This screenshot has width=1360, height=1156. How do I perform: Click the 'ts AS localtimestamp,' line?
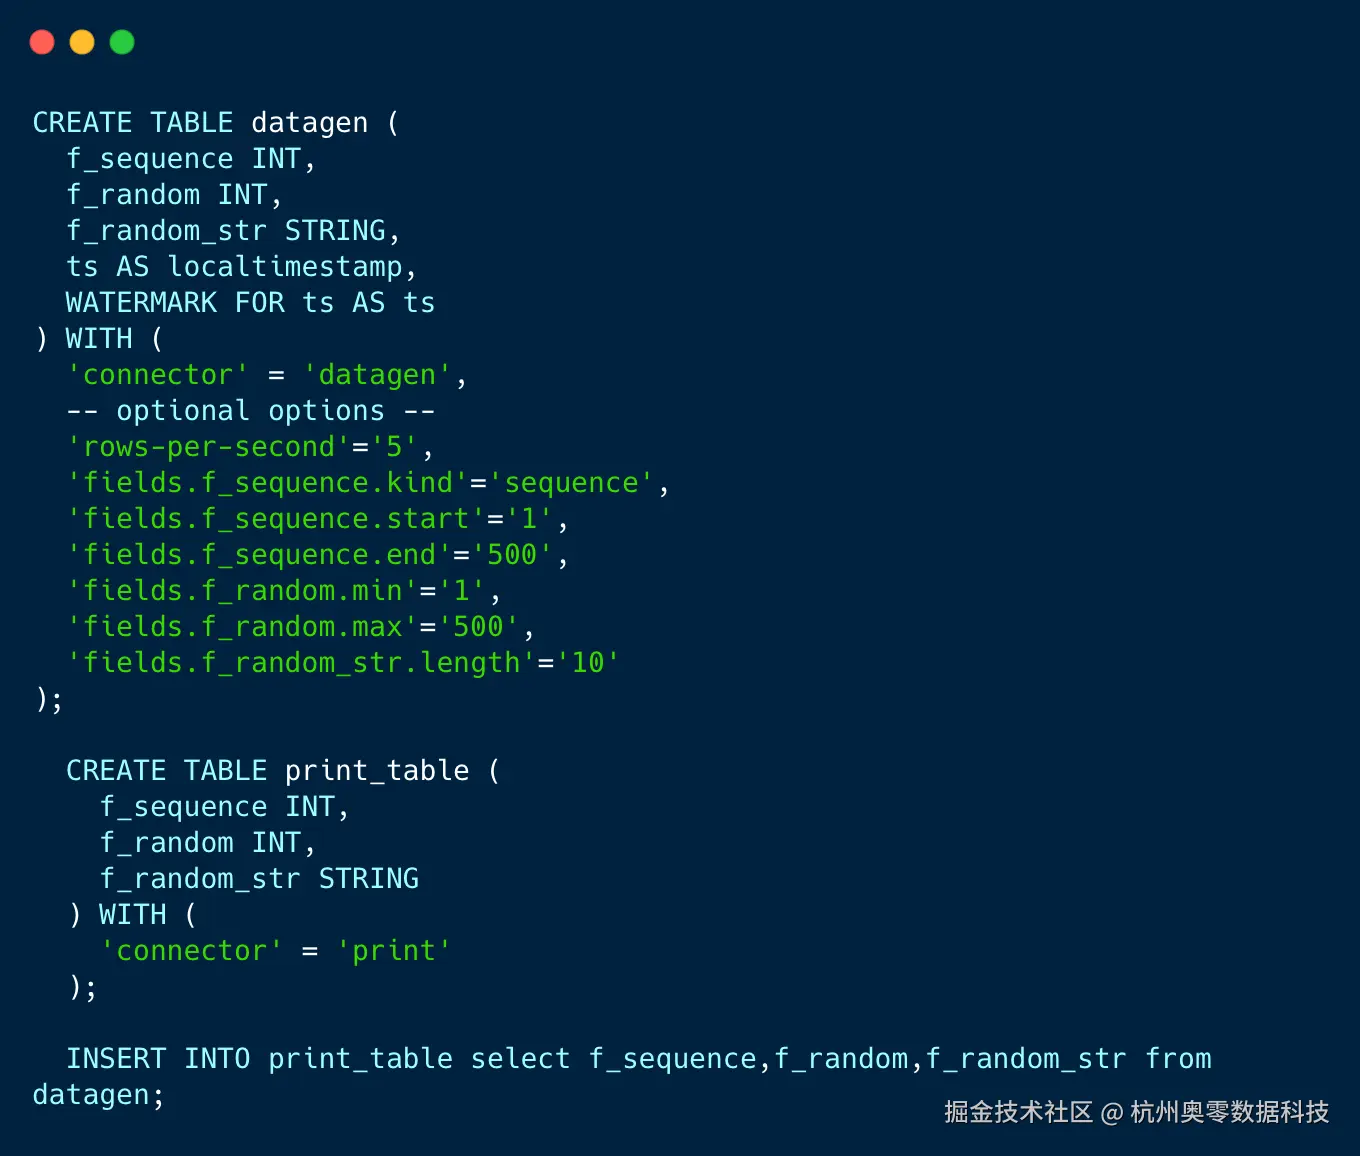pyautogui.click(x=241, y=267)
